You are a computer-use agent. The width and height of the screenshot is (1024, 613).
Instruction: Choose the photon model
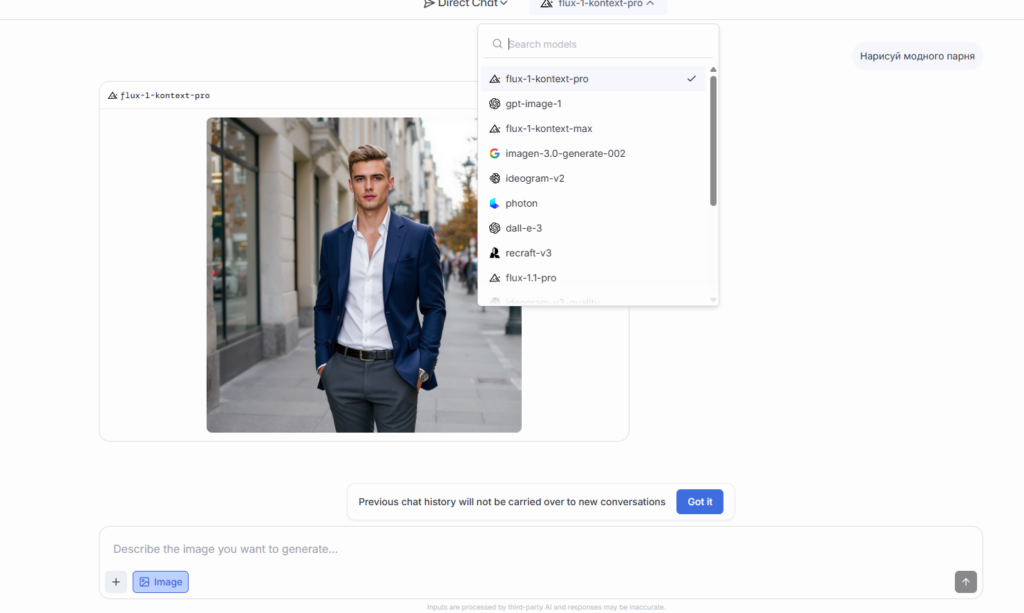click(x=593, y=203)
